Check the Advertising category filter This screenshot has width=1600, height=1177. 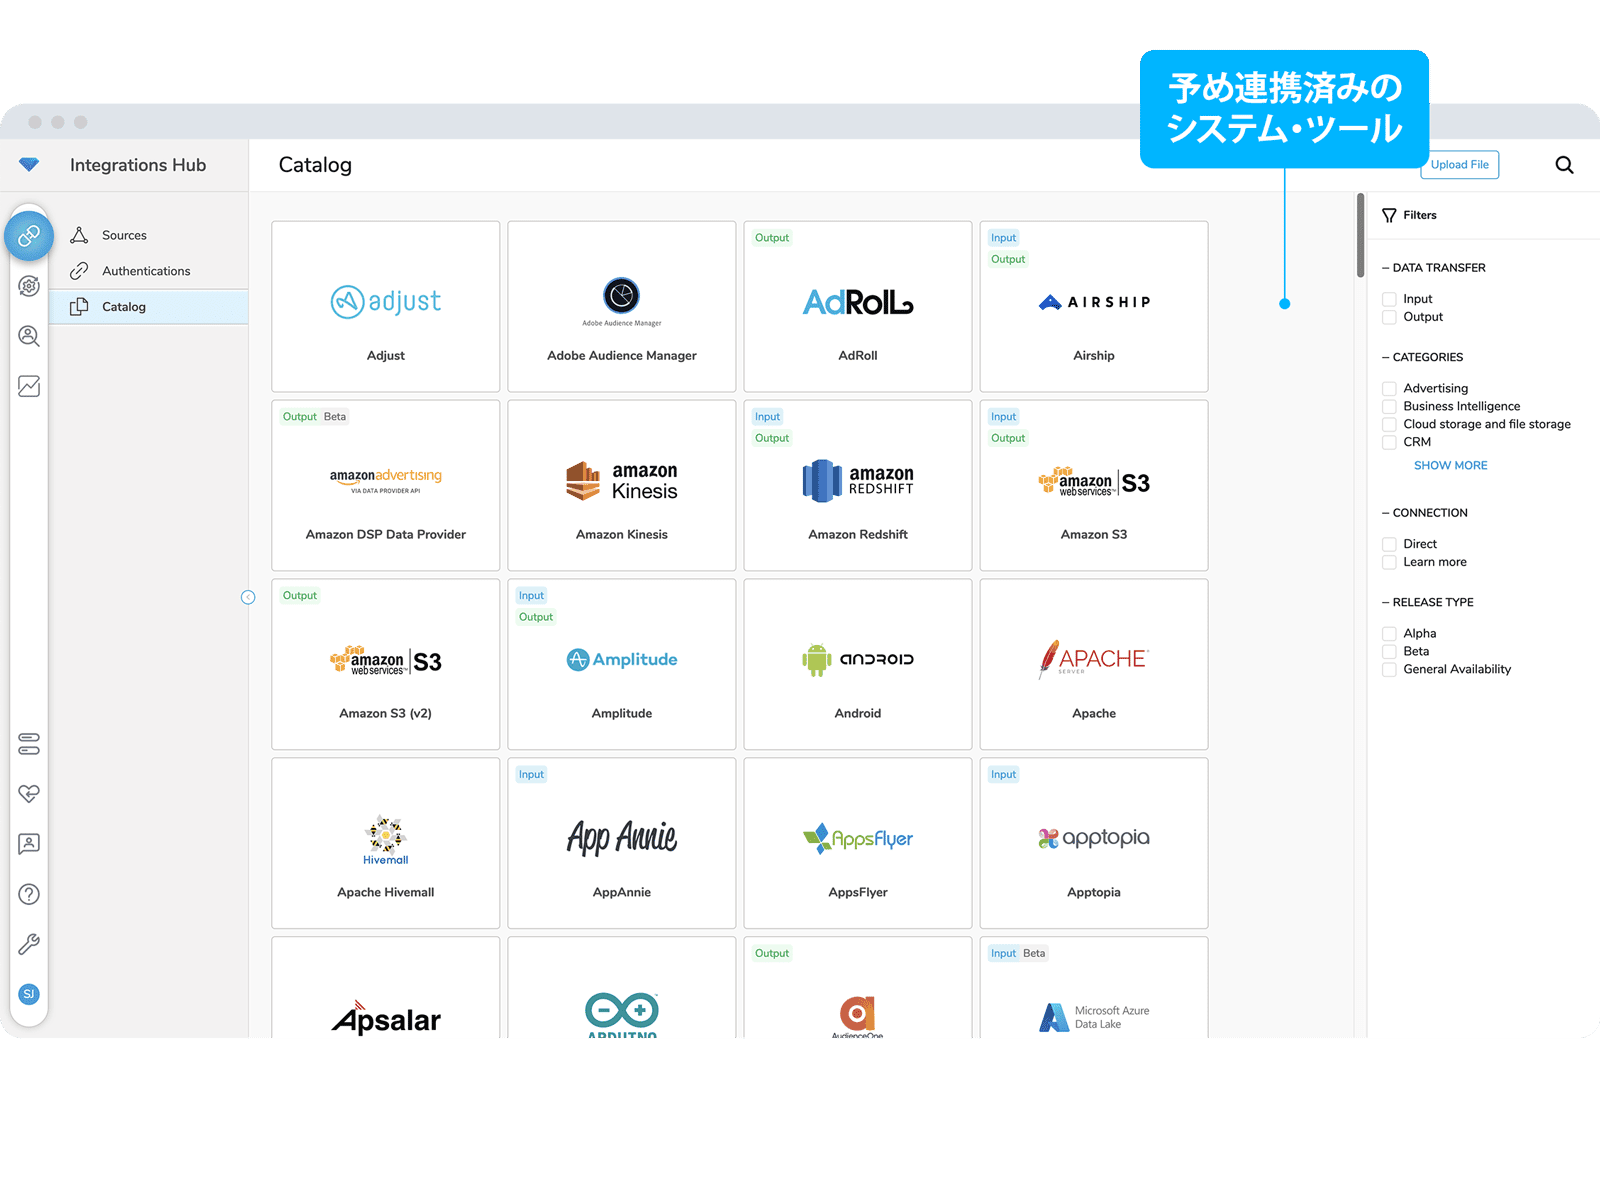point(1389,388)
